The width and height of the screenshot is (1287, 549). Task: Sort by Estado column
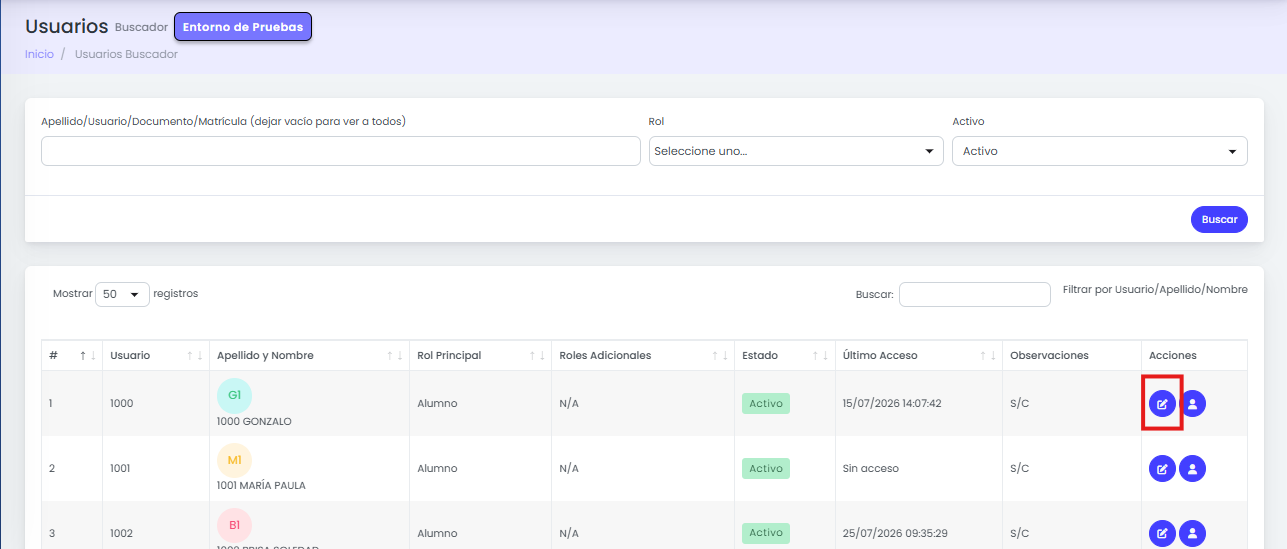(x=785, y=355)
